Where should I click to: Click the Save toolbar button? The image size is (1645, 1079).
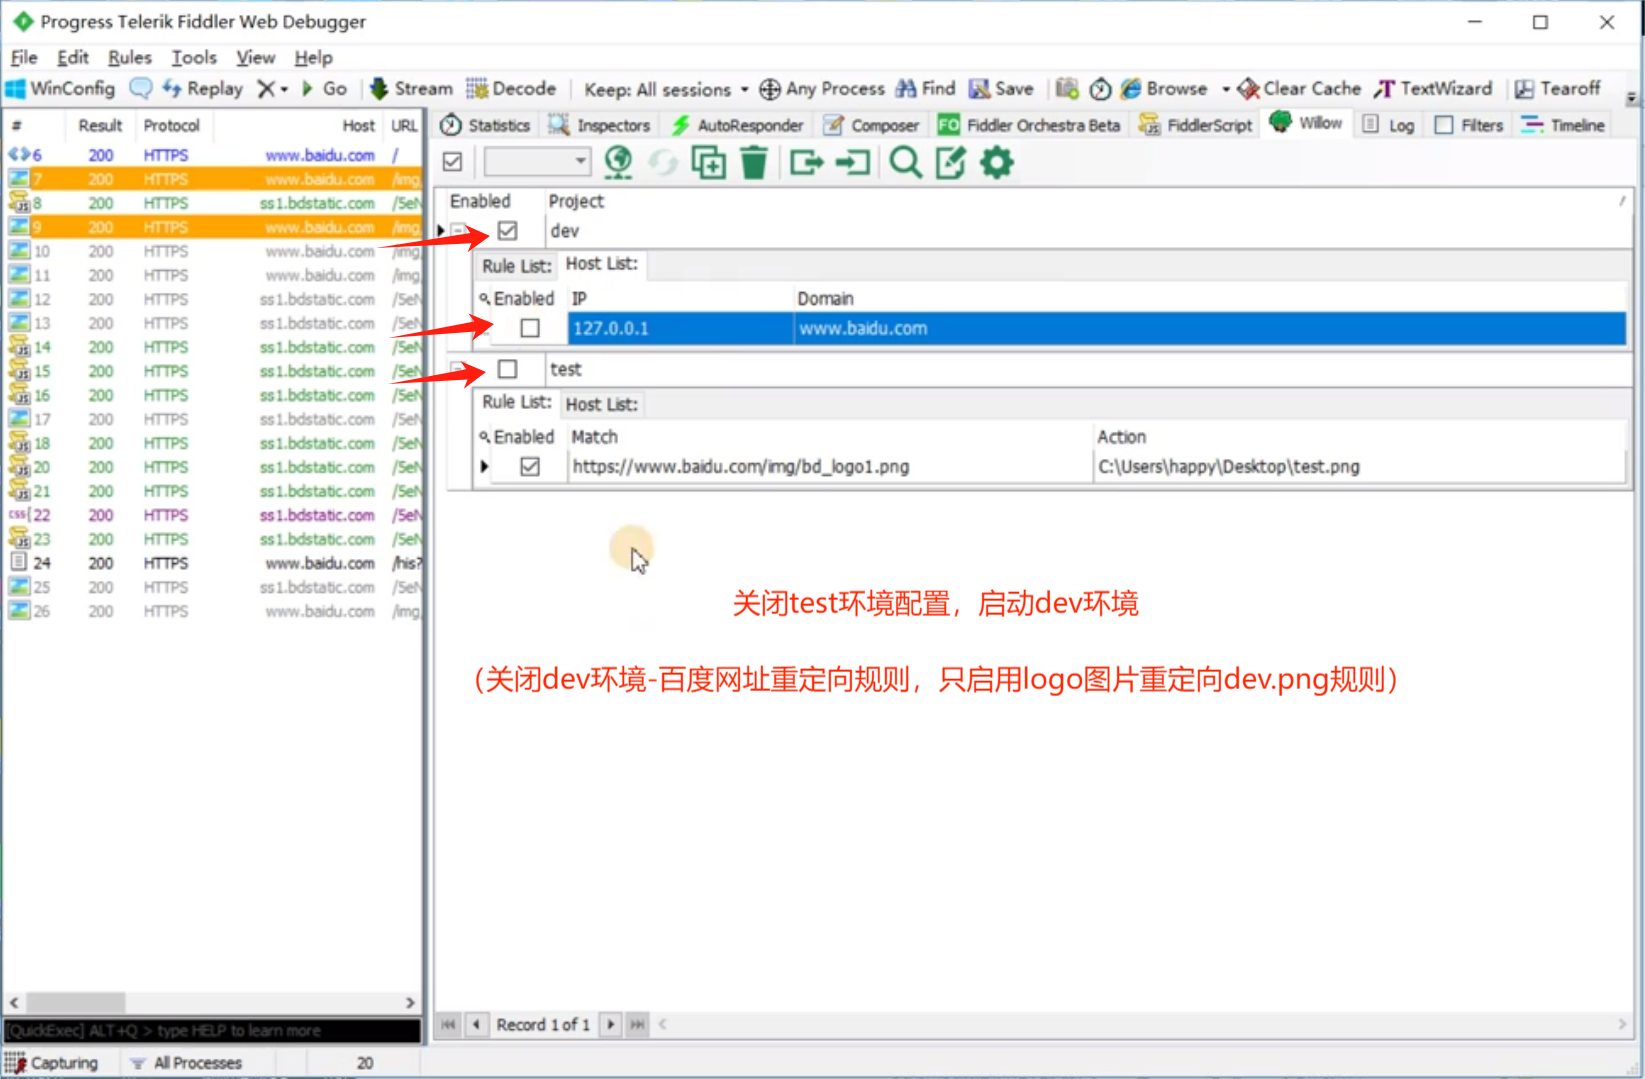tap(1001, 89)
